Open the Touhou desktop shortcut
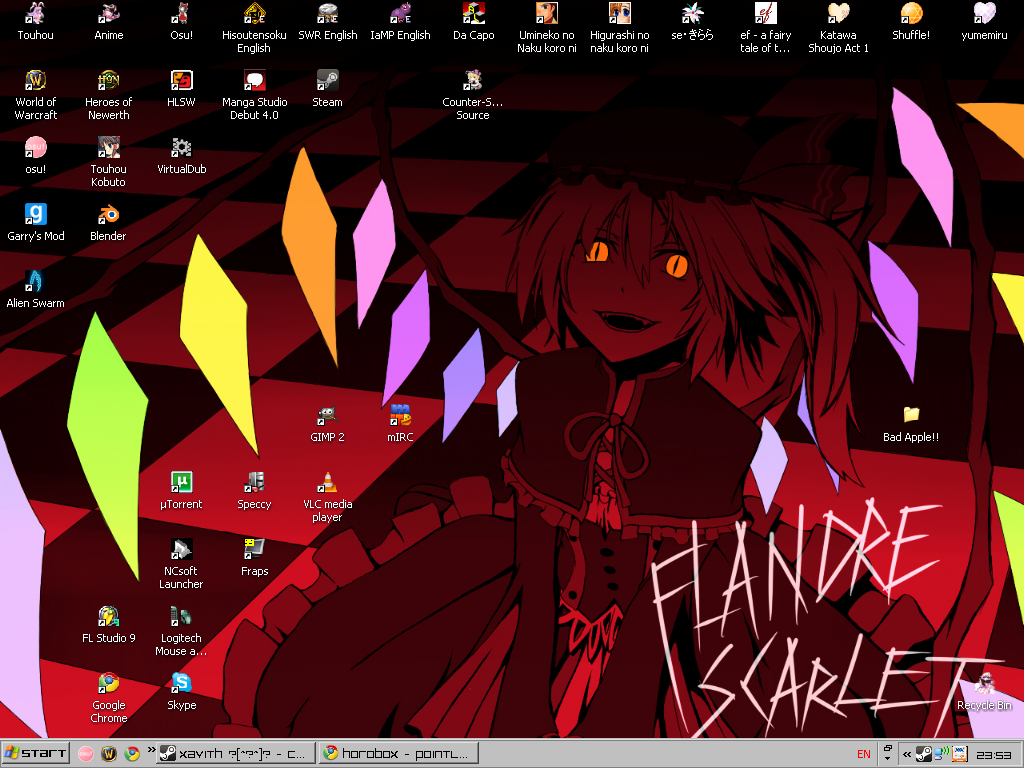 [36, 14]
